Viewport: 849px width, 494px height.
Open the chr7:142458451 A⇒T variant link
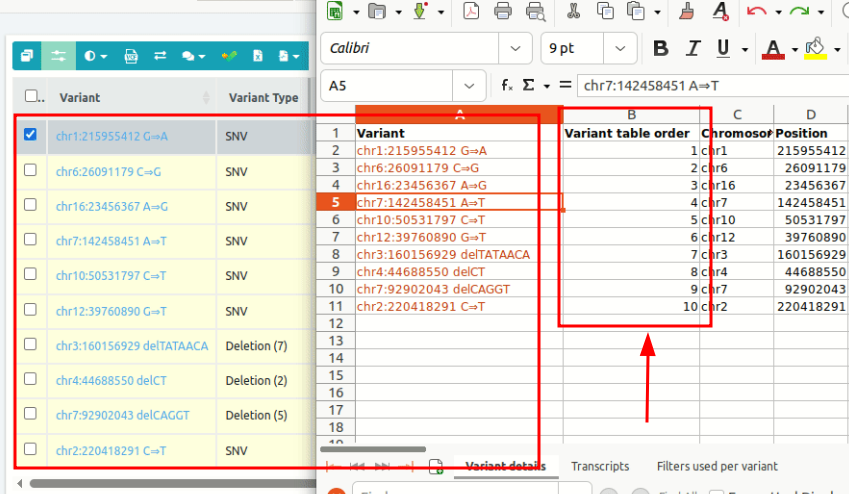coord(110,241)
